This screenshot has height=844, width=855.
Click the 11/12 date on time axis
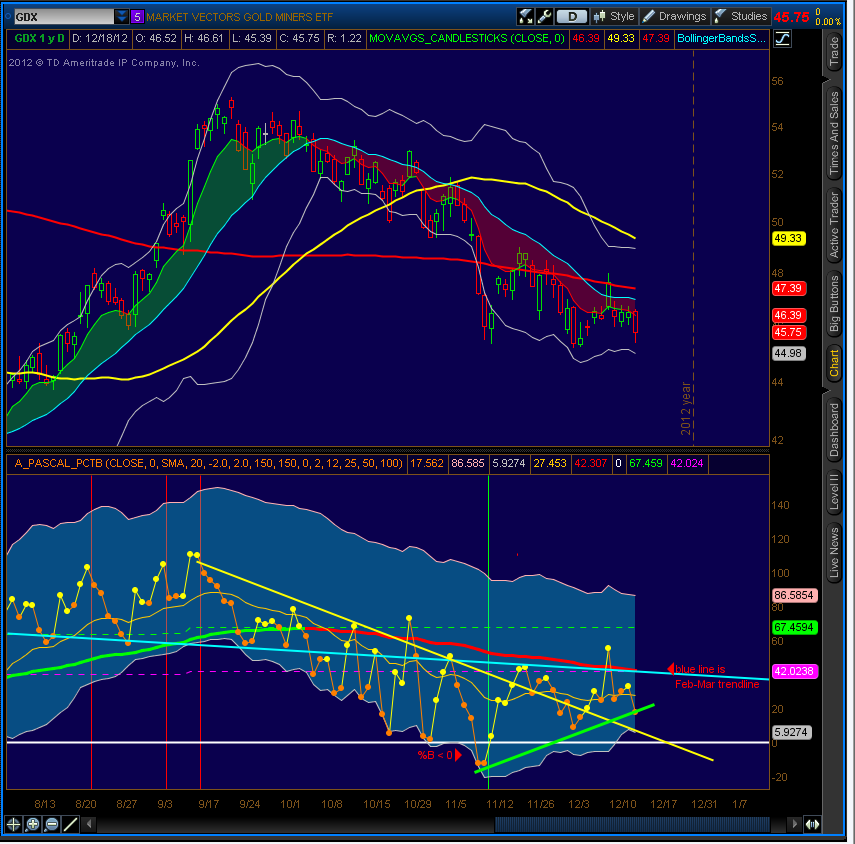[x=499, y=804]
